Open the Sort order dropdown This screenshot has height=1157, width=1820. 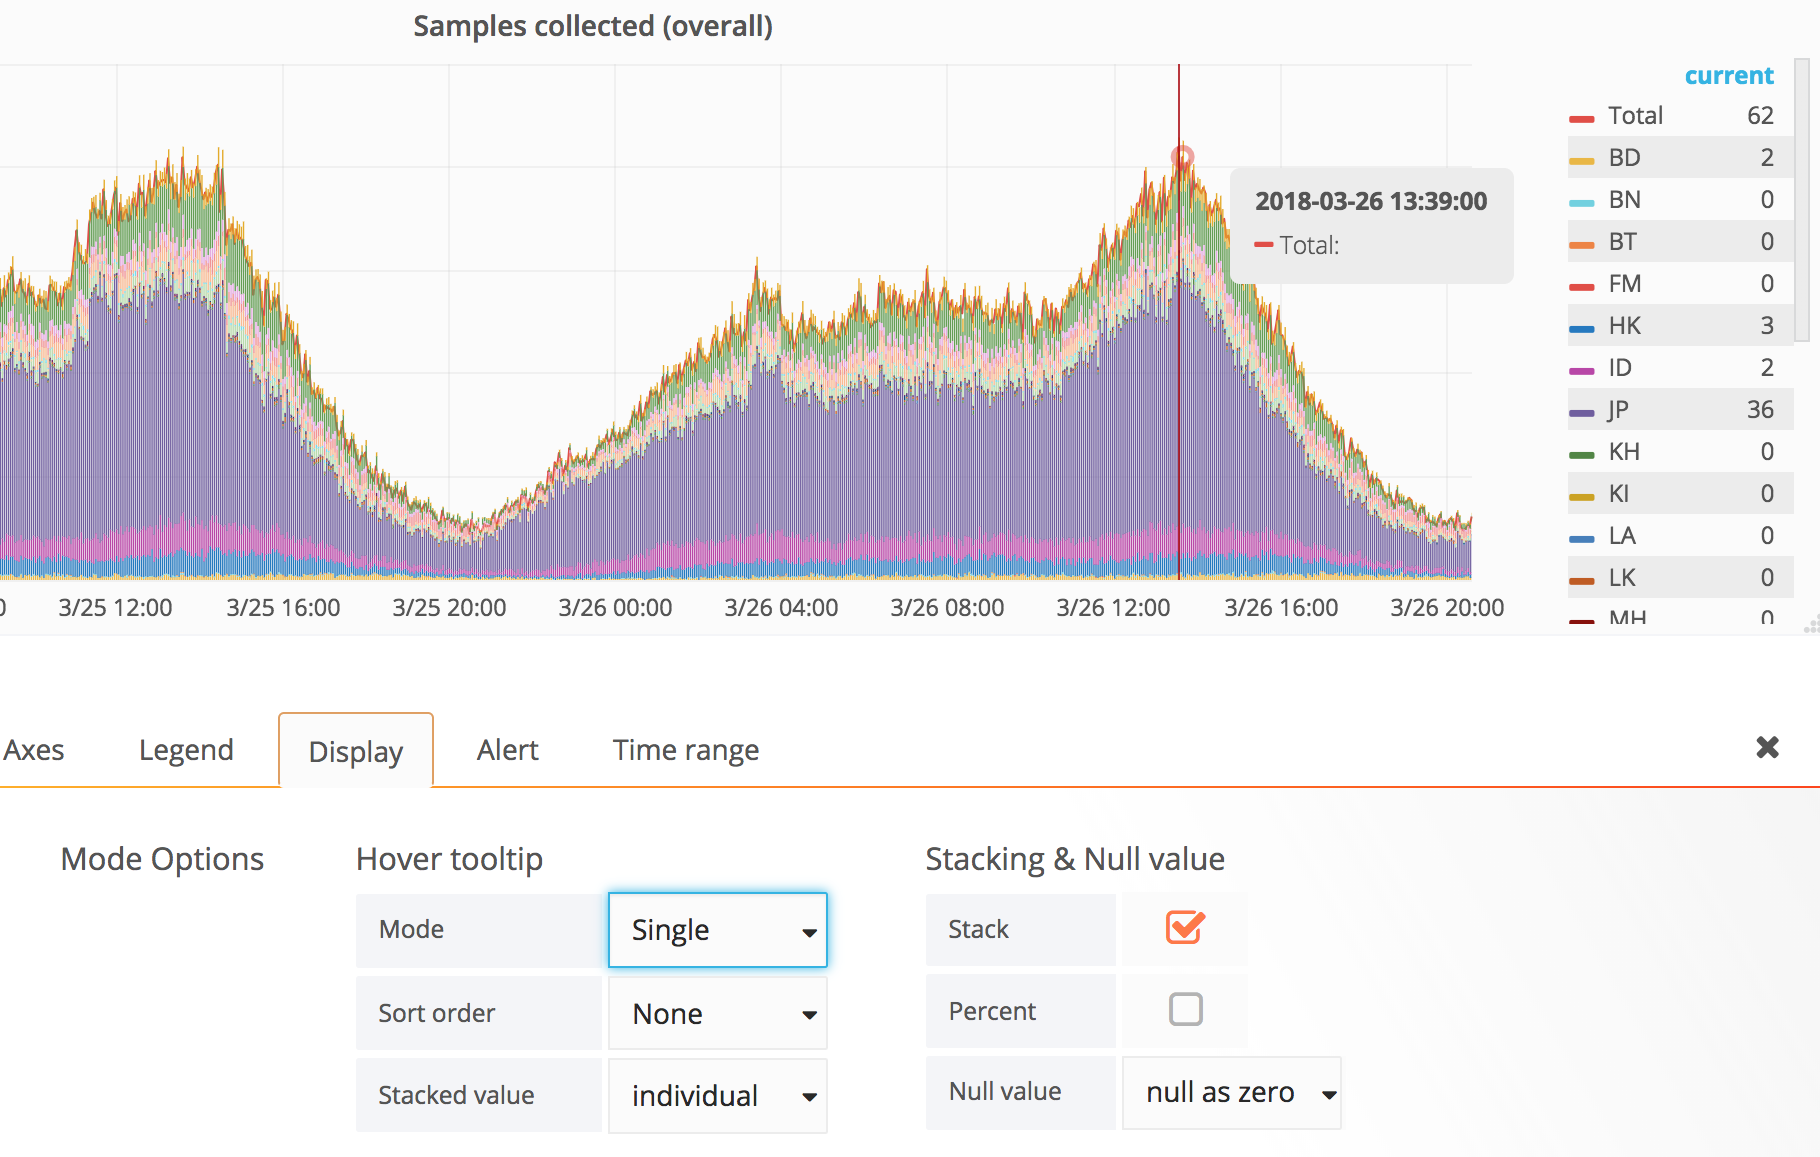click(717, 1013)
